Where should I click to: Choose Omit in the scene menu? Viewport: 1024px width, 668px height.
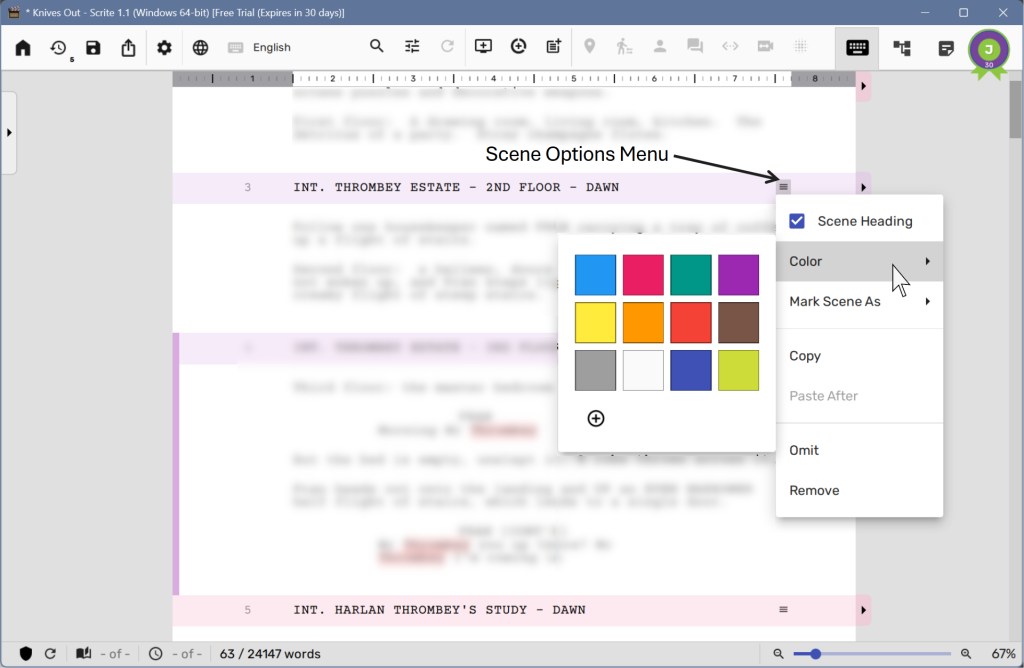tap(804, 450)
